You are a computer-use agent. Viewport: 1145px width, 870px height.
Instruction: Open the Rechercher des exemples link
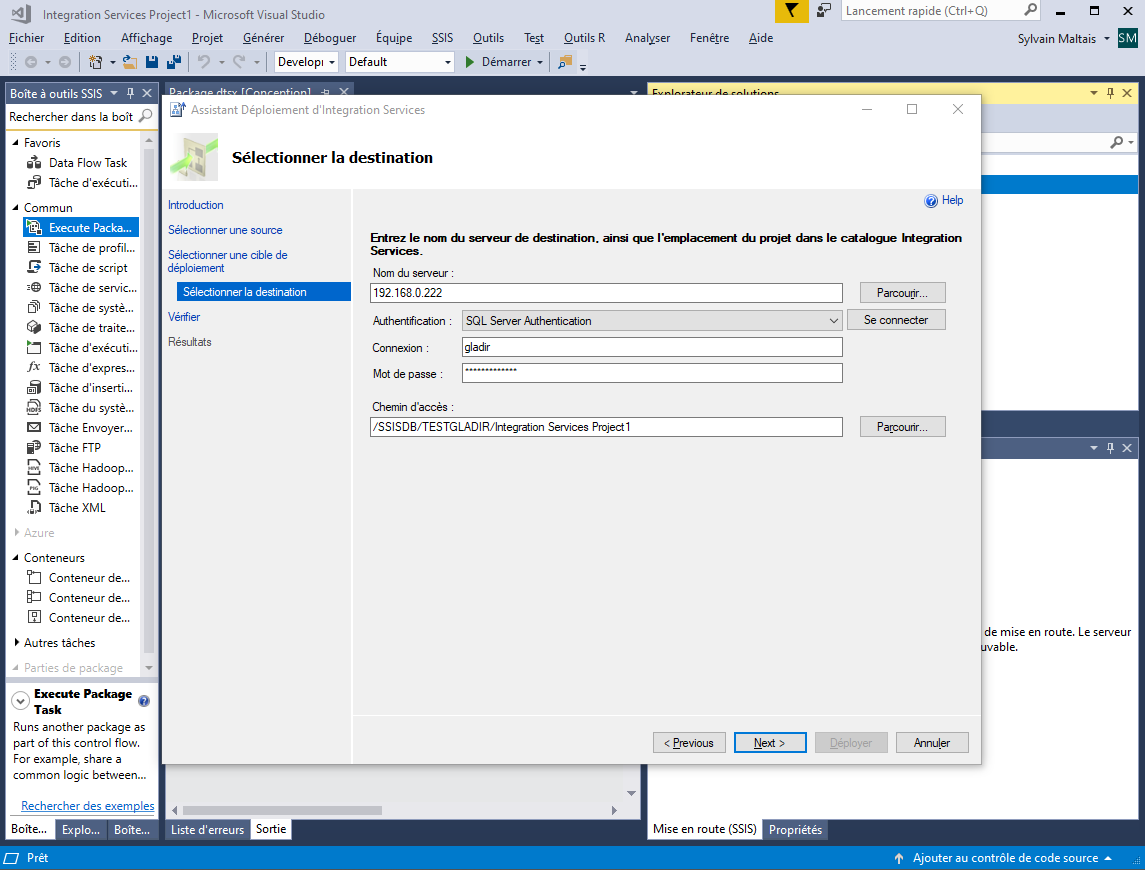pyautogui.click(x=88, y=806)
